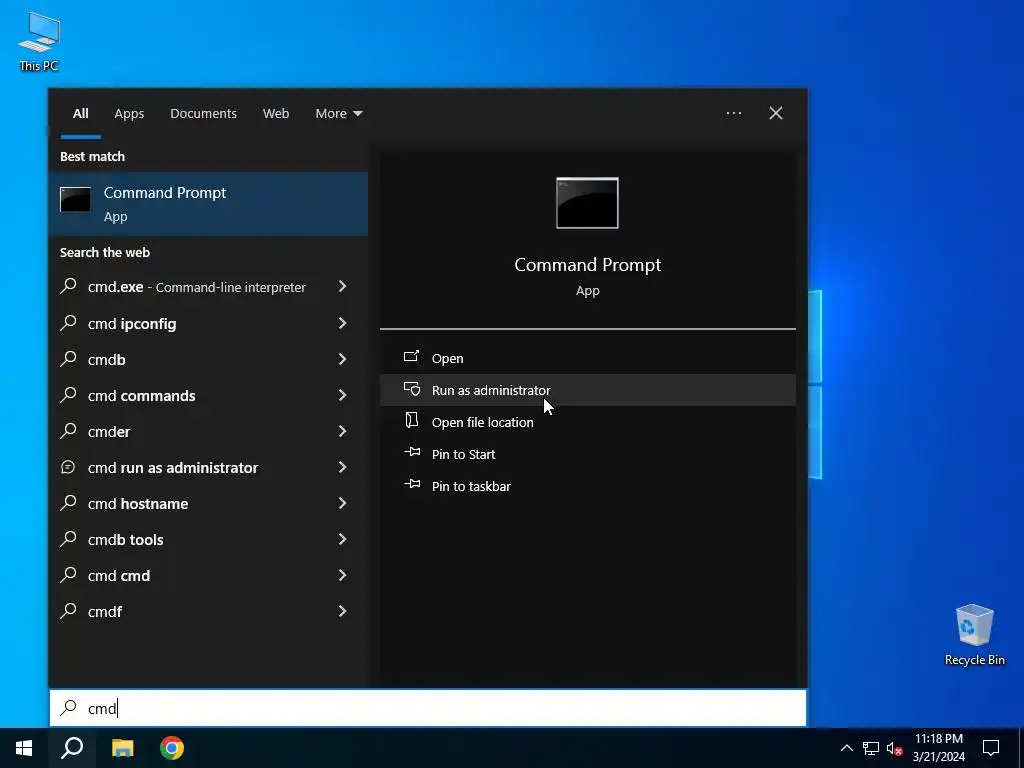Click the Open action's window icon
1024x768 pixels.
pyautogui.click(x=411, y=357)
